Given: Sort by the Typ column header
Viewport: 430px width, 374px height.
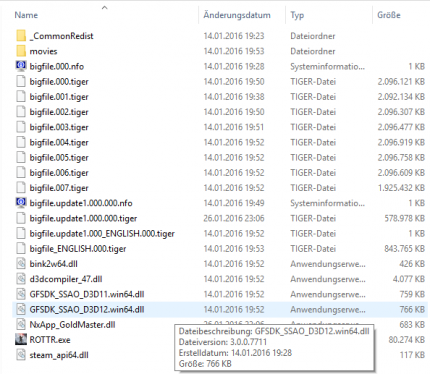Looking at the screenshot, I should point(297,15).
